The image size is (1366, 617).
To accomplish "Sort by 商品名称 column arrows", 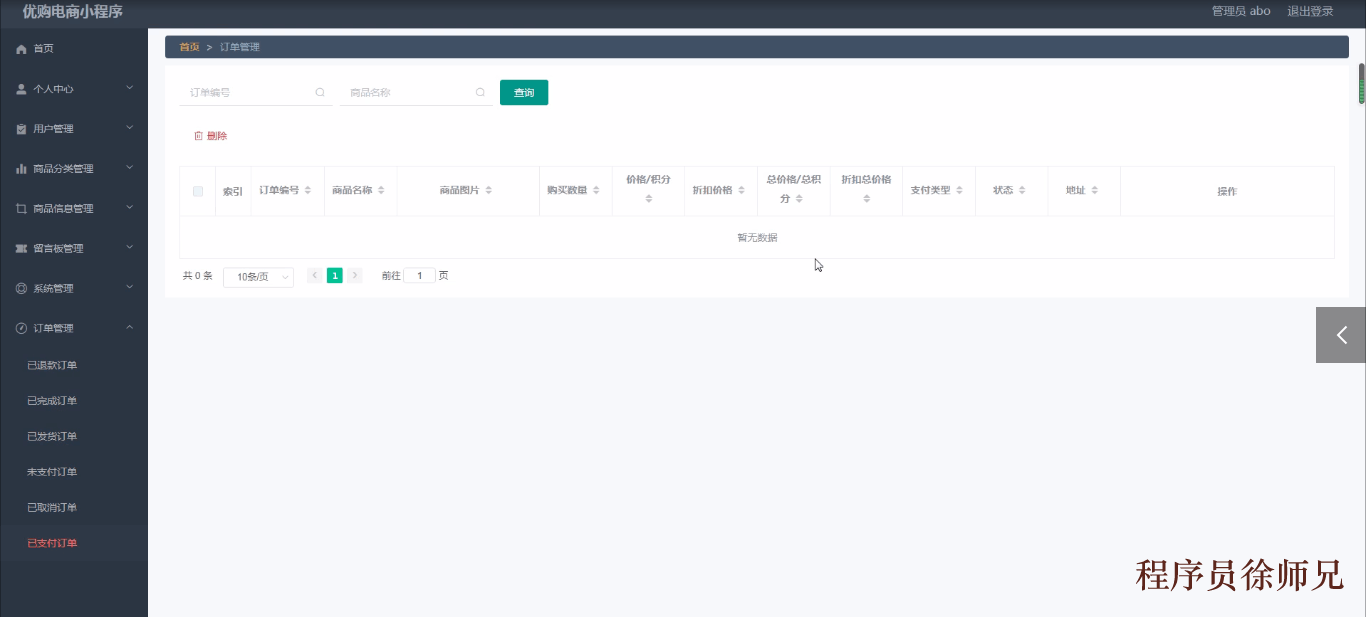I will pyautogui.click(x=381, y=190).
